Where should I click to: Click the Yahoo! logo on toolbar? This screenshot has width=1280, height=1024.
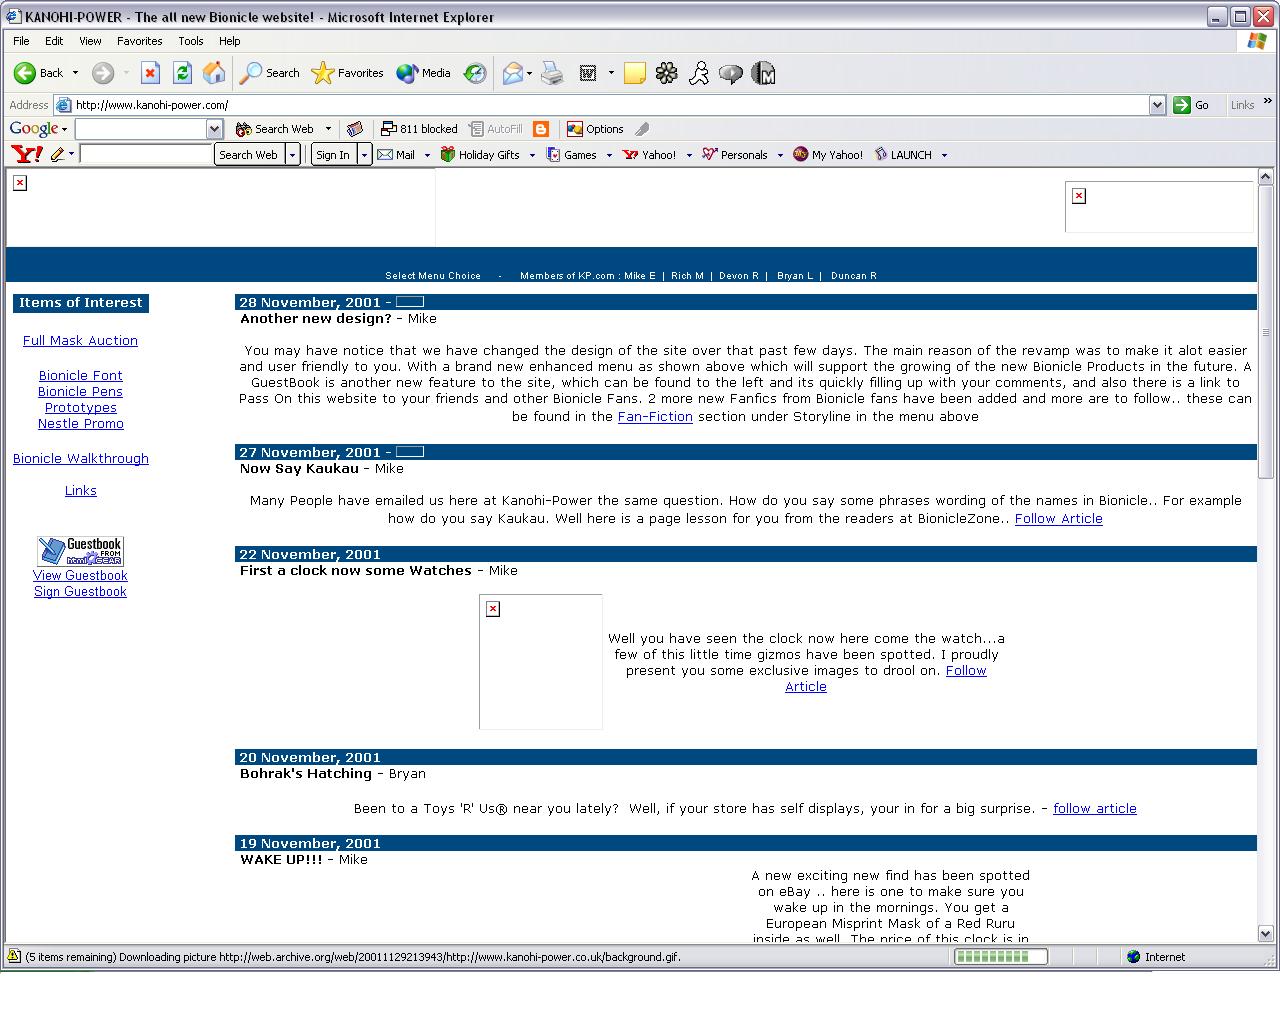(26, 154)
